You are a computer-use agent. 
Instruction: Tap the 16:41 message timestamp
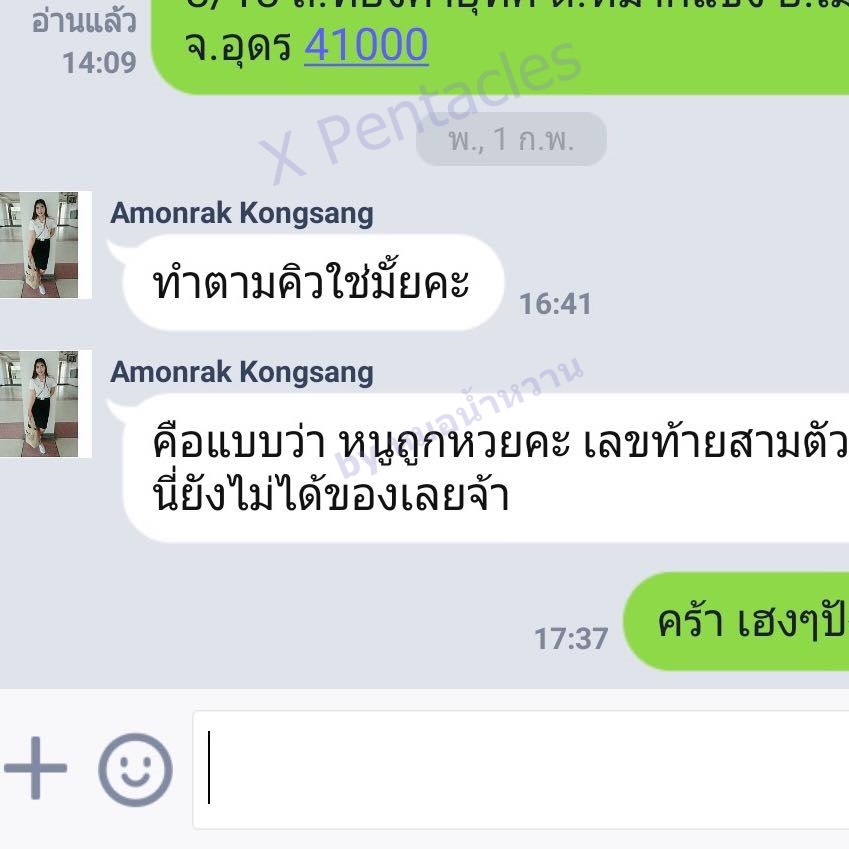coord(555,304)
